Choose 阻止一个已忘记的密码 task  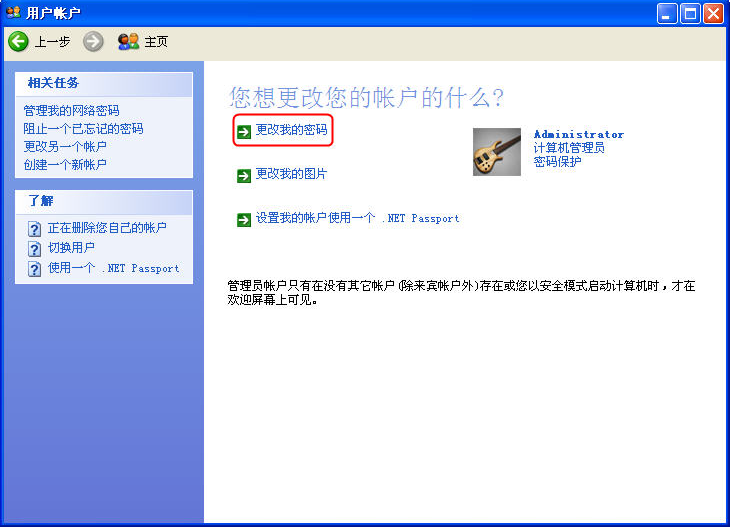click(83, 128)
